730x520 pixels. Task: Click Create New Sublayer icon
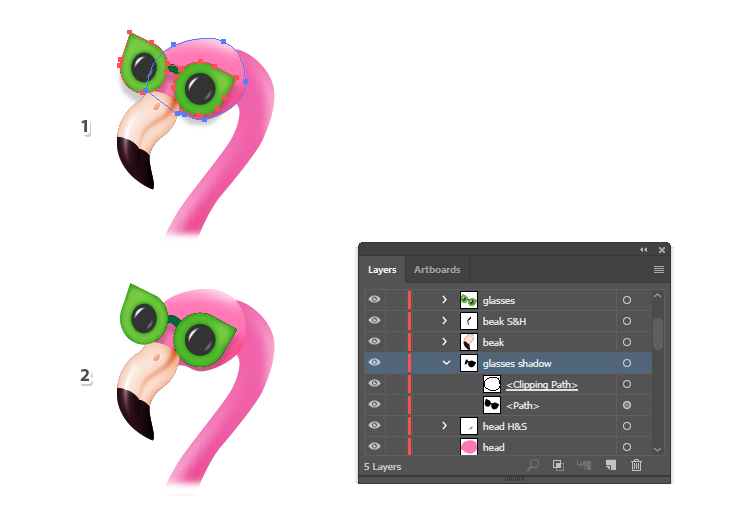(584, 465)
